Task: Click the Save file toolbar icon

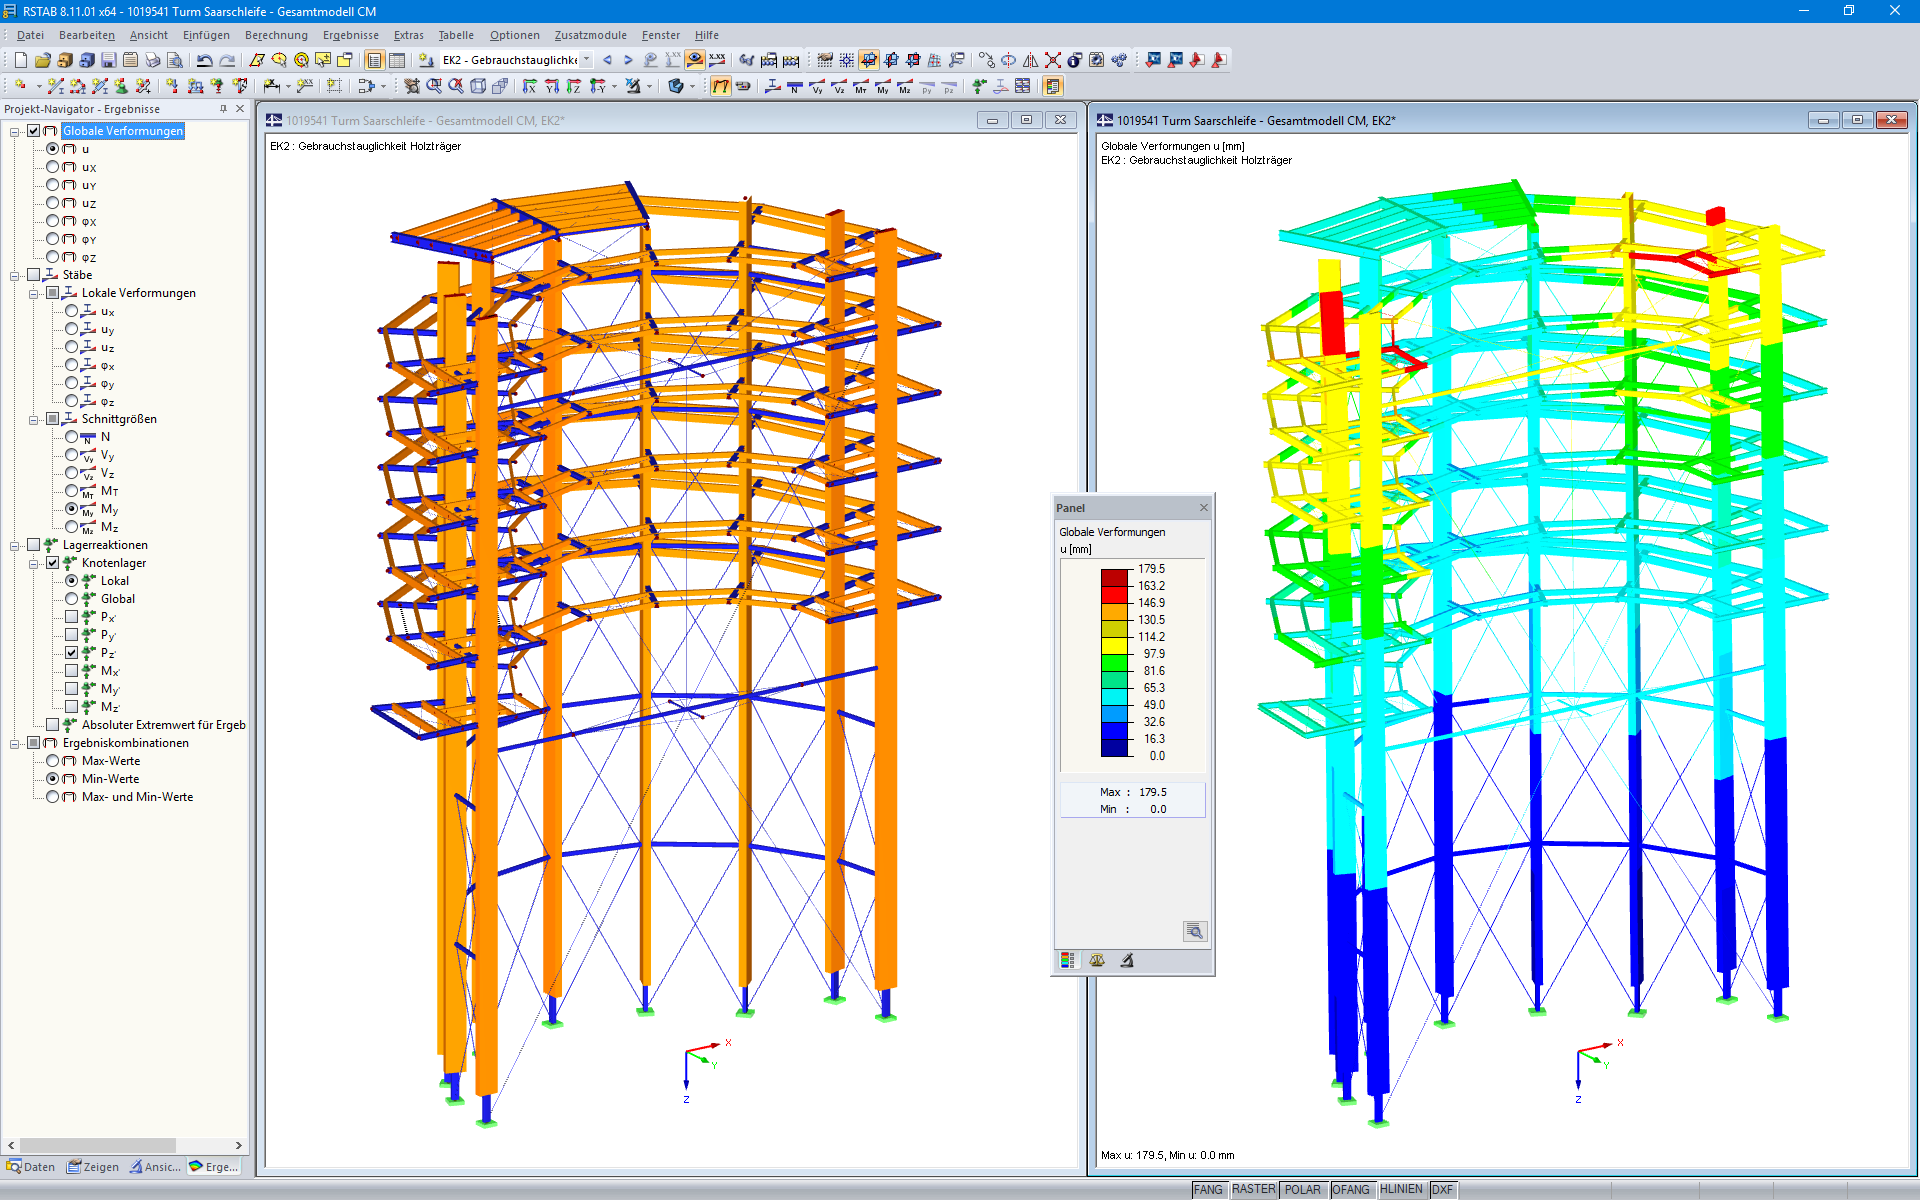Action: tap(108, 60)
